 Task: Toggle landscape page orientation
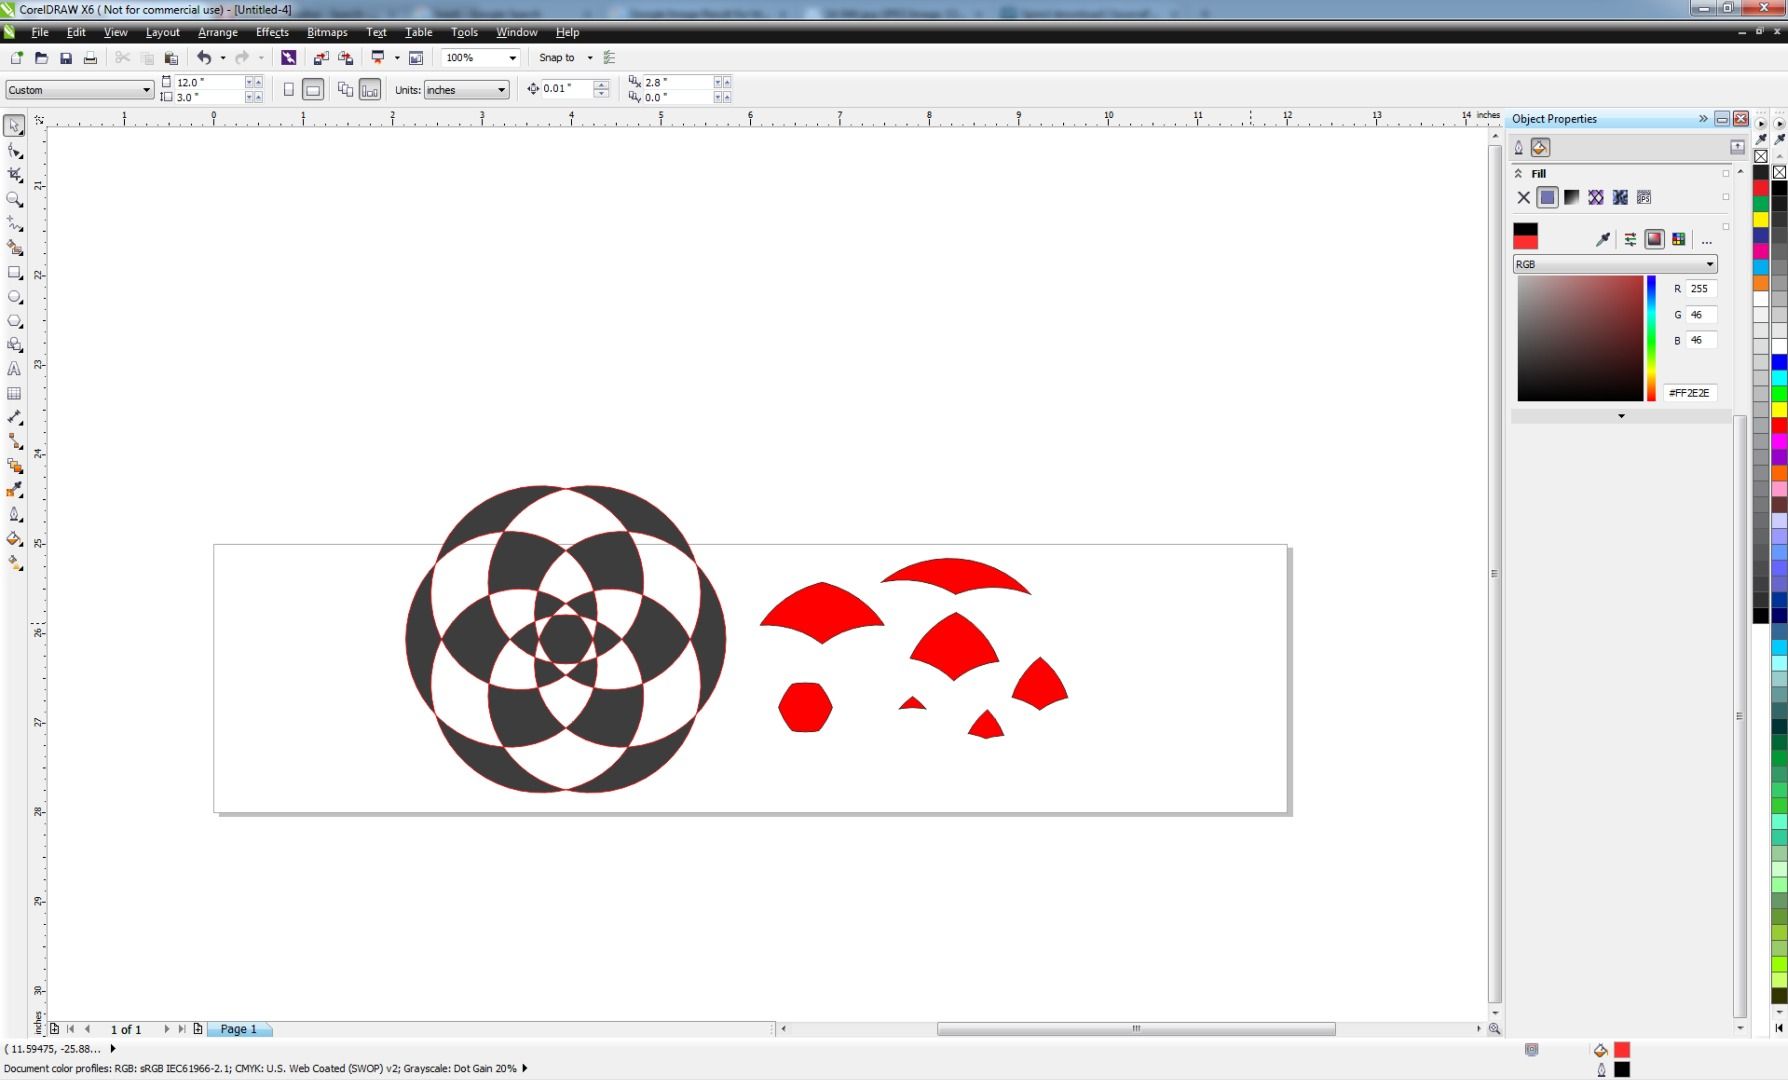point(313,90)
